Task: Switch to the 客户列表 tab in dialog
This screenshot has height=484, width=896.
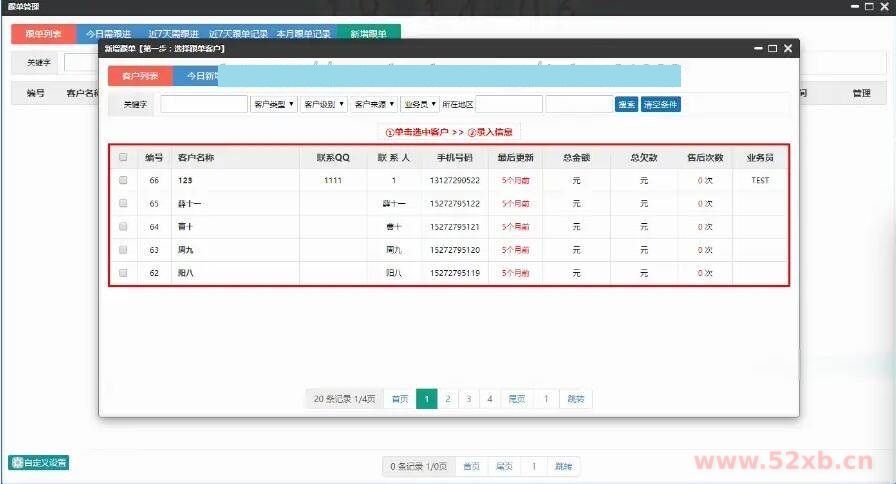Action: (140, 76)
